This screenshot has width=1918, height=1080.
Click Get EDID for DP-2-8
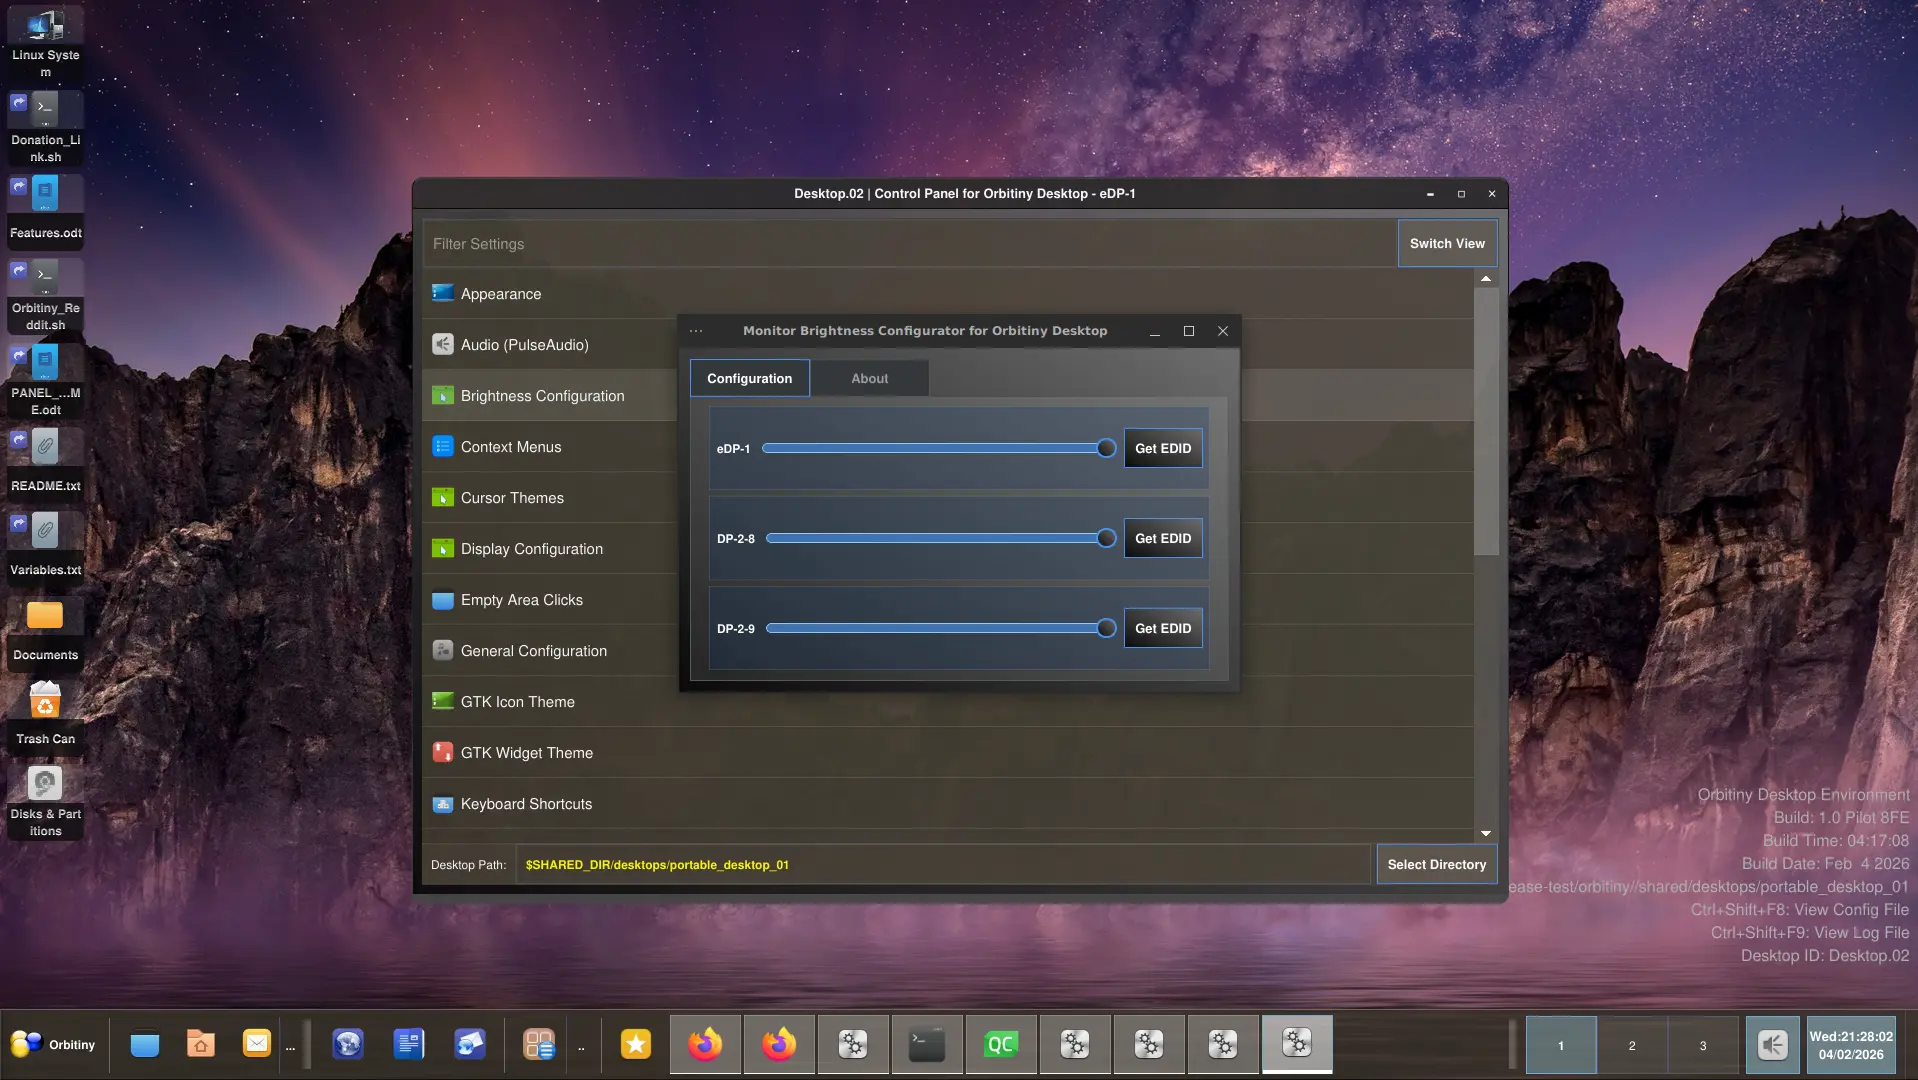point(1162,538)
